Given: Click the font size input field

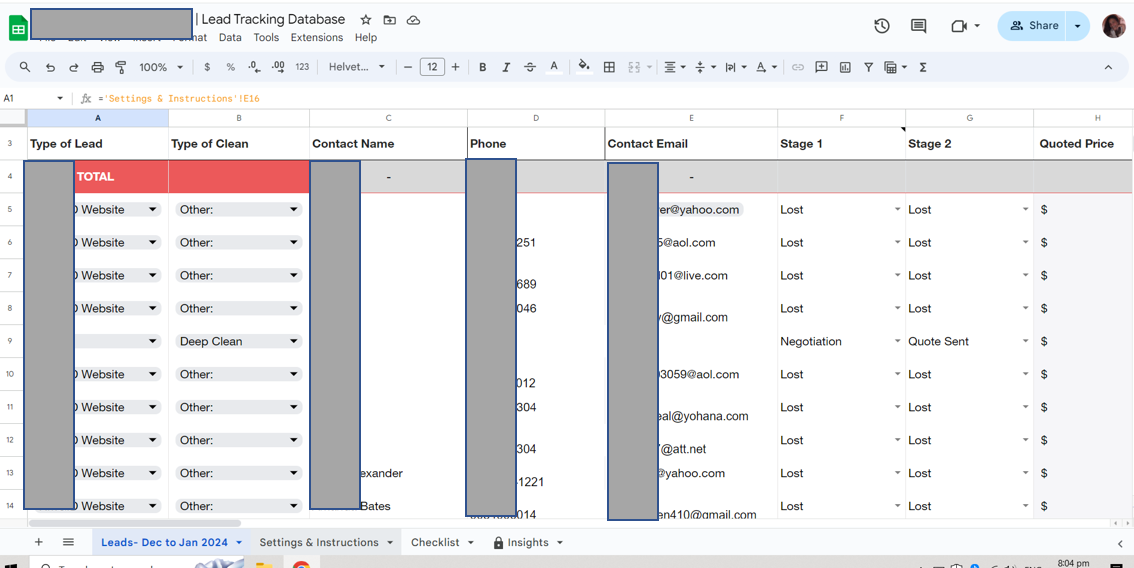Looking at the screenshot, I should click(x=432, y=67).
